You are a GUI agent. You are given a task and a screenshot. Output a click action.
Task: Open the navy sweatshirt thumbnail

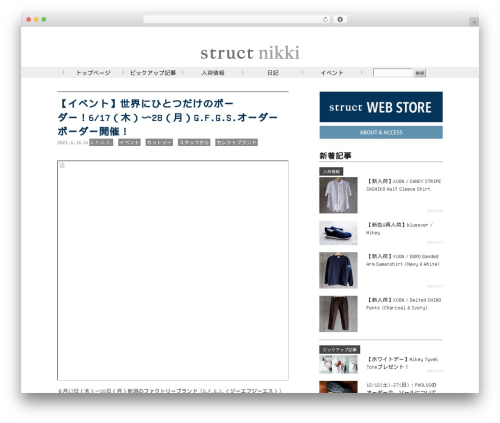[338, 270]
